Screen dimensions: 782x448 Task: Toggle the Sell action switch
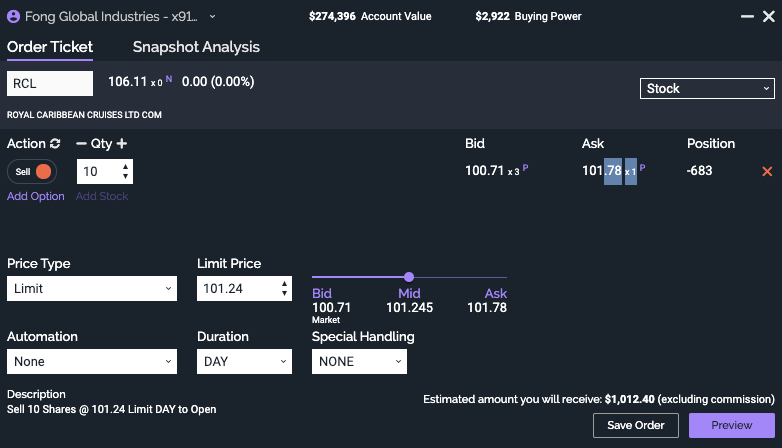pos(32,172)
